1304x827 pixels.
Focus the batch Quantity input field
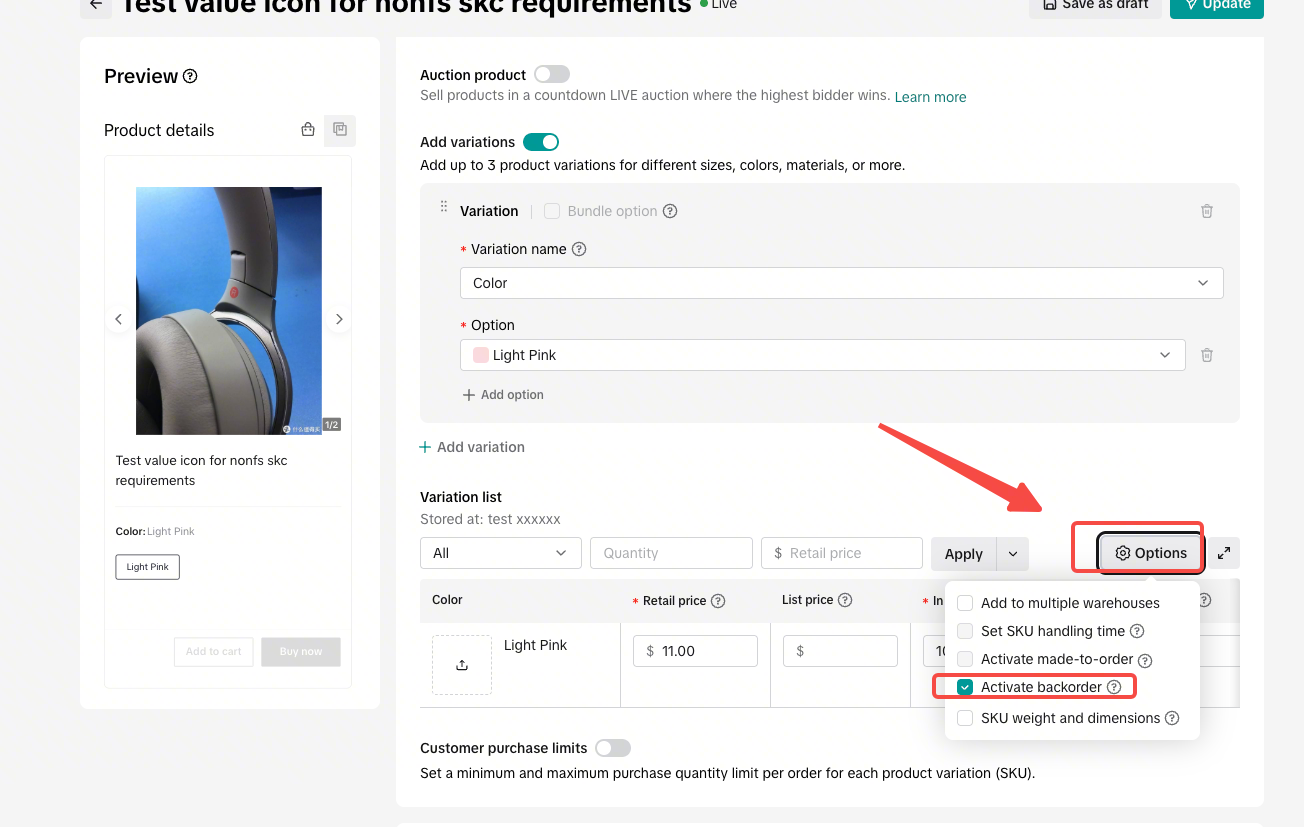click(671, 553)
